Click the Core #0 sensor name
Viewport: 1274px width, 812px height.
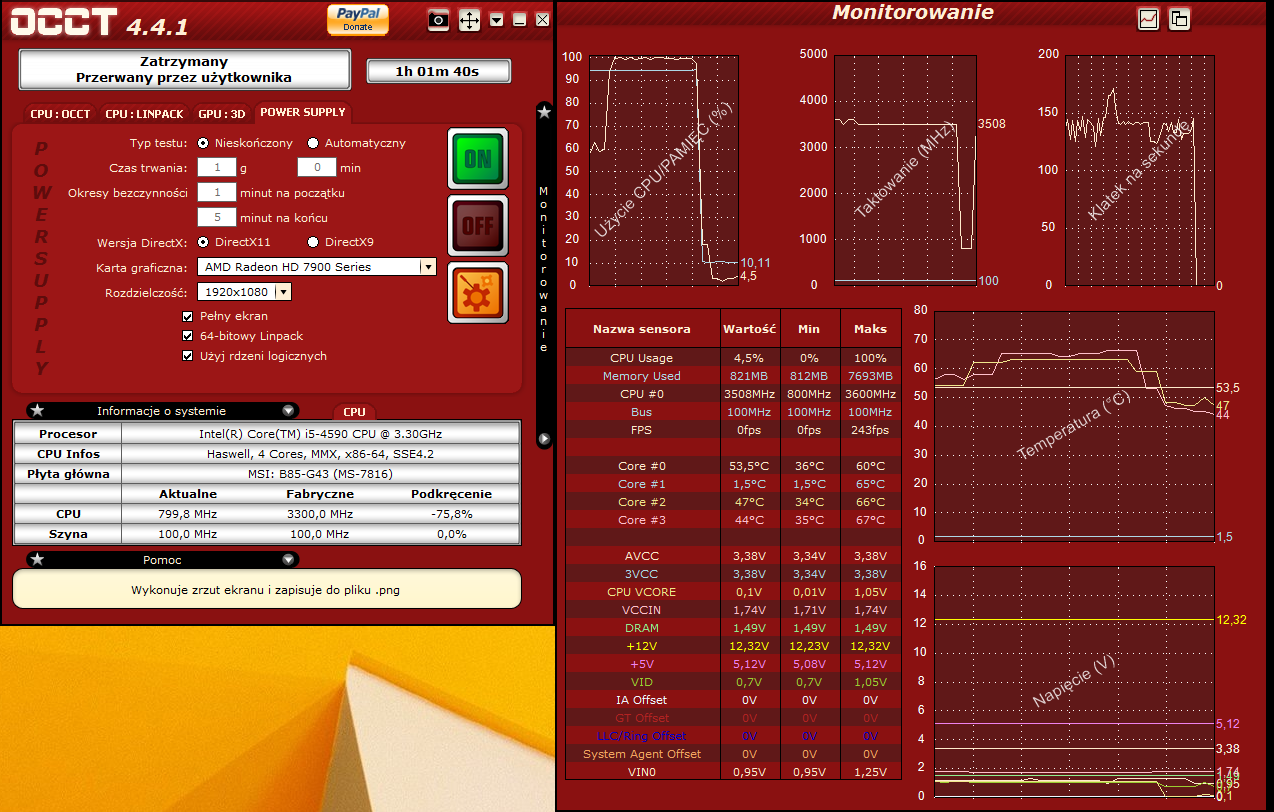(x=642, y=466)
